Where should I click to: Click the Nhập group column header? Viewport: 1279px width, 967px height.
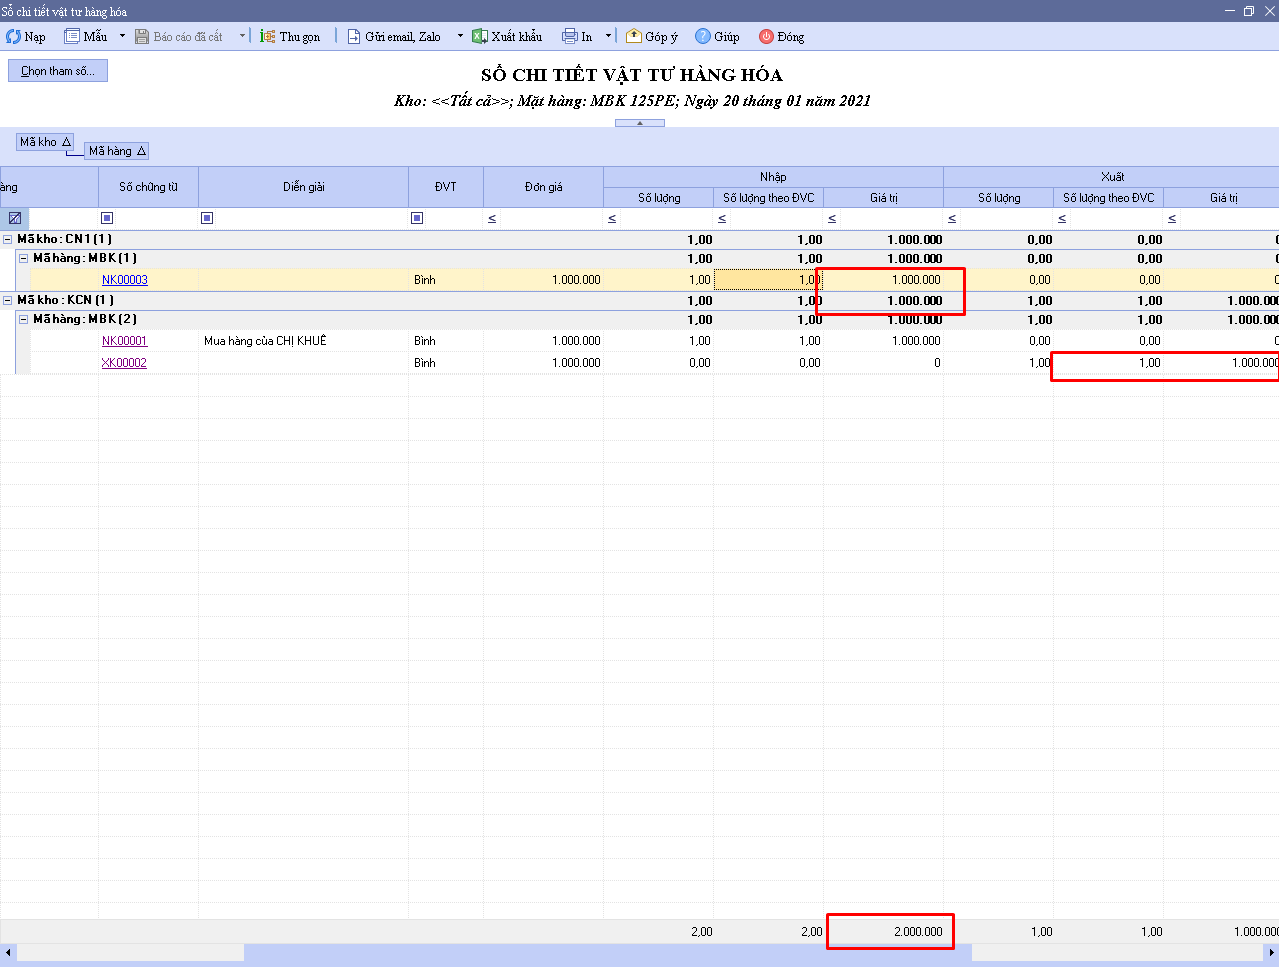pyautogui.click(x=773, y=177)
